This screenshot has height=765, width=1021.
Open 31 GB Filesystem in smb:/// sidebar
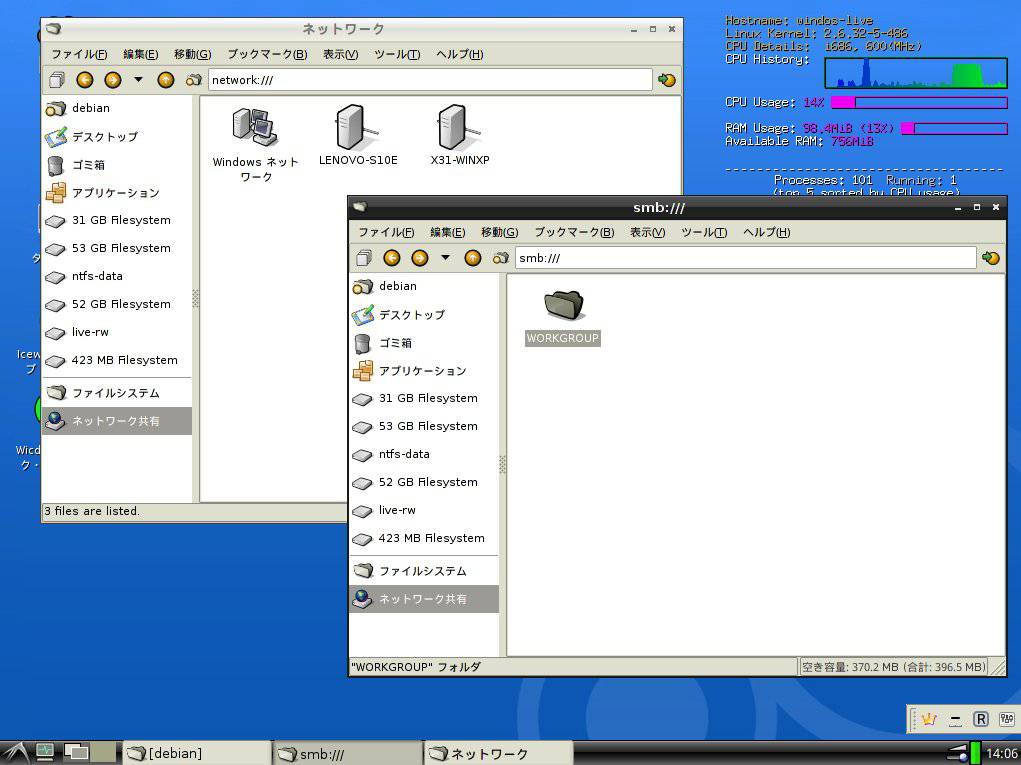[424, 398]
